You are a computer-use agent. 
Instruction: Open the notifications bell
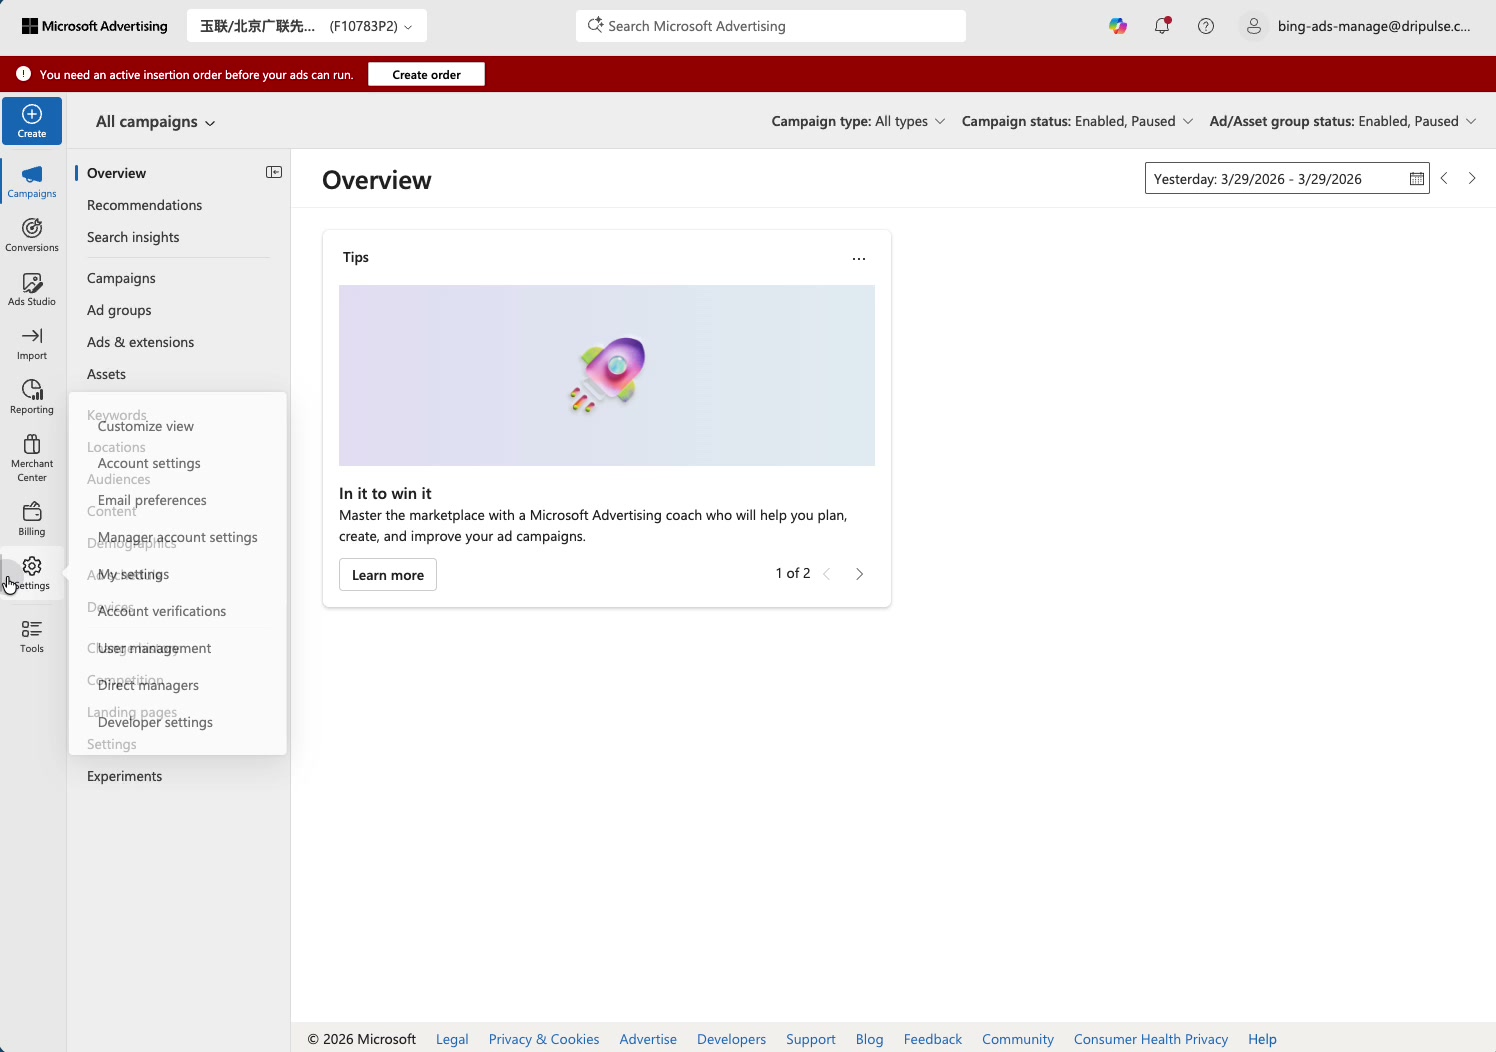pos(1162,26)
